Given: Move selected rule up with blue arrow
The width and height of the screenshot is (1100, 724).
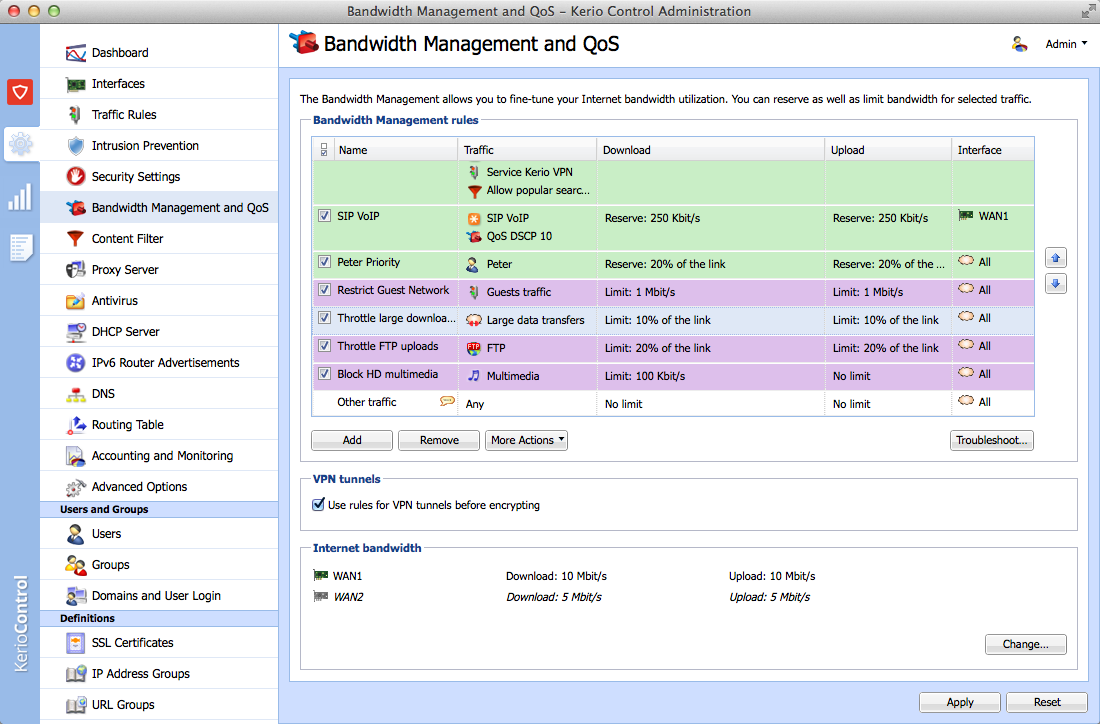Looking at the screenshot, I should pos(1056,258).
